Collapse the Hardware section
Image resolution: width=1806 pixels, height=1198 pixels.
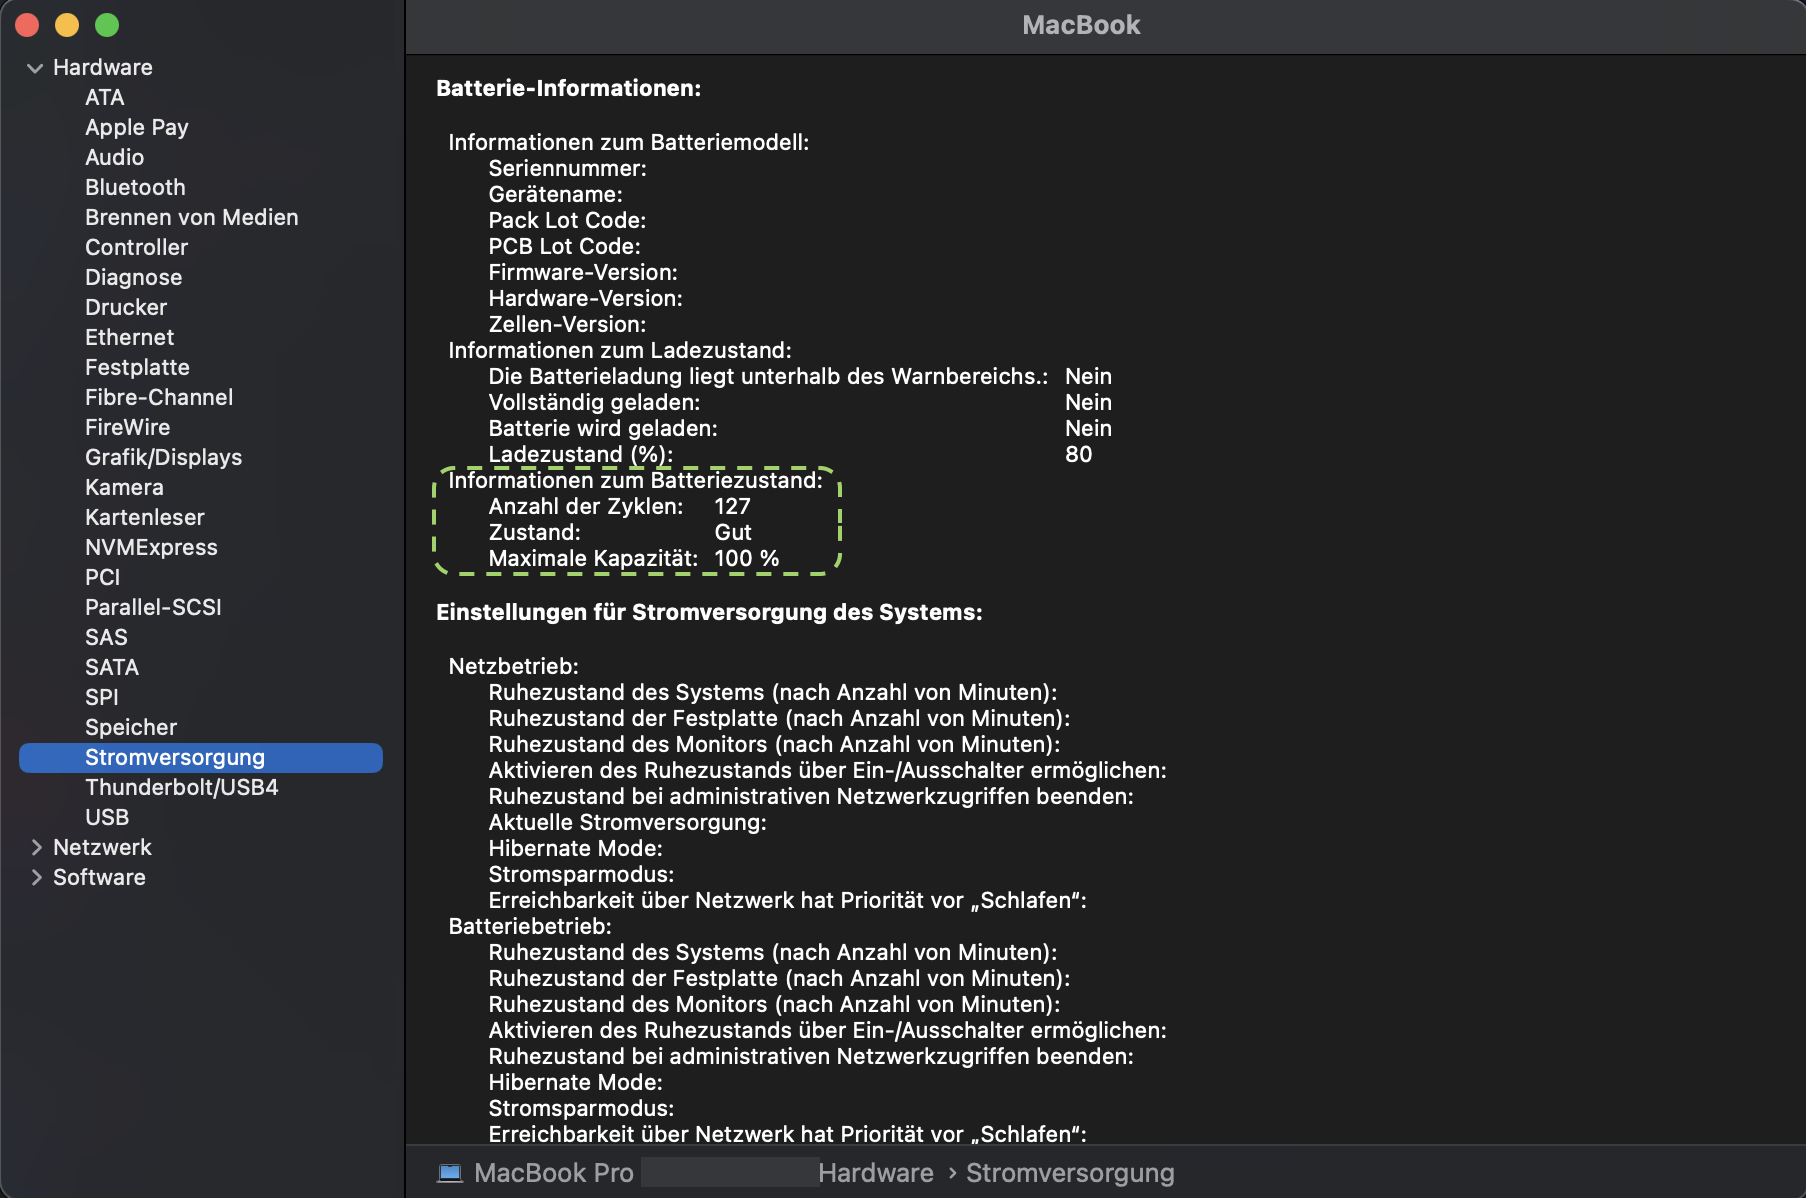pos(35,68)
